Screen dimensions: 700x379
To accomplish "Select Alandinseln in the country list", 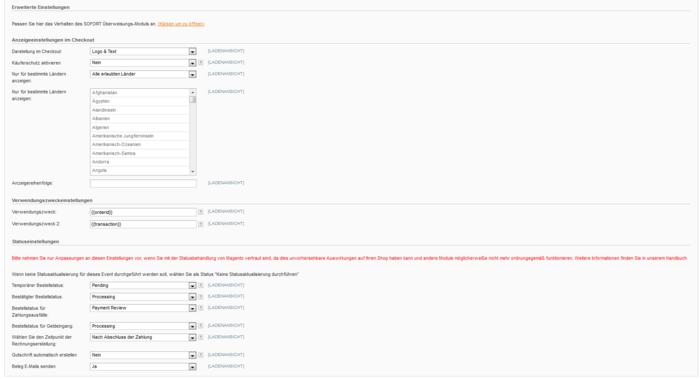I will [x=140, y=110].
